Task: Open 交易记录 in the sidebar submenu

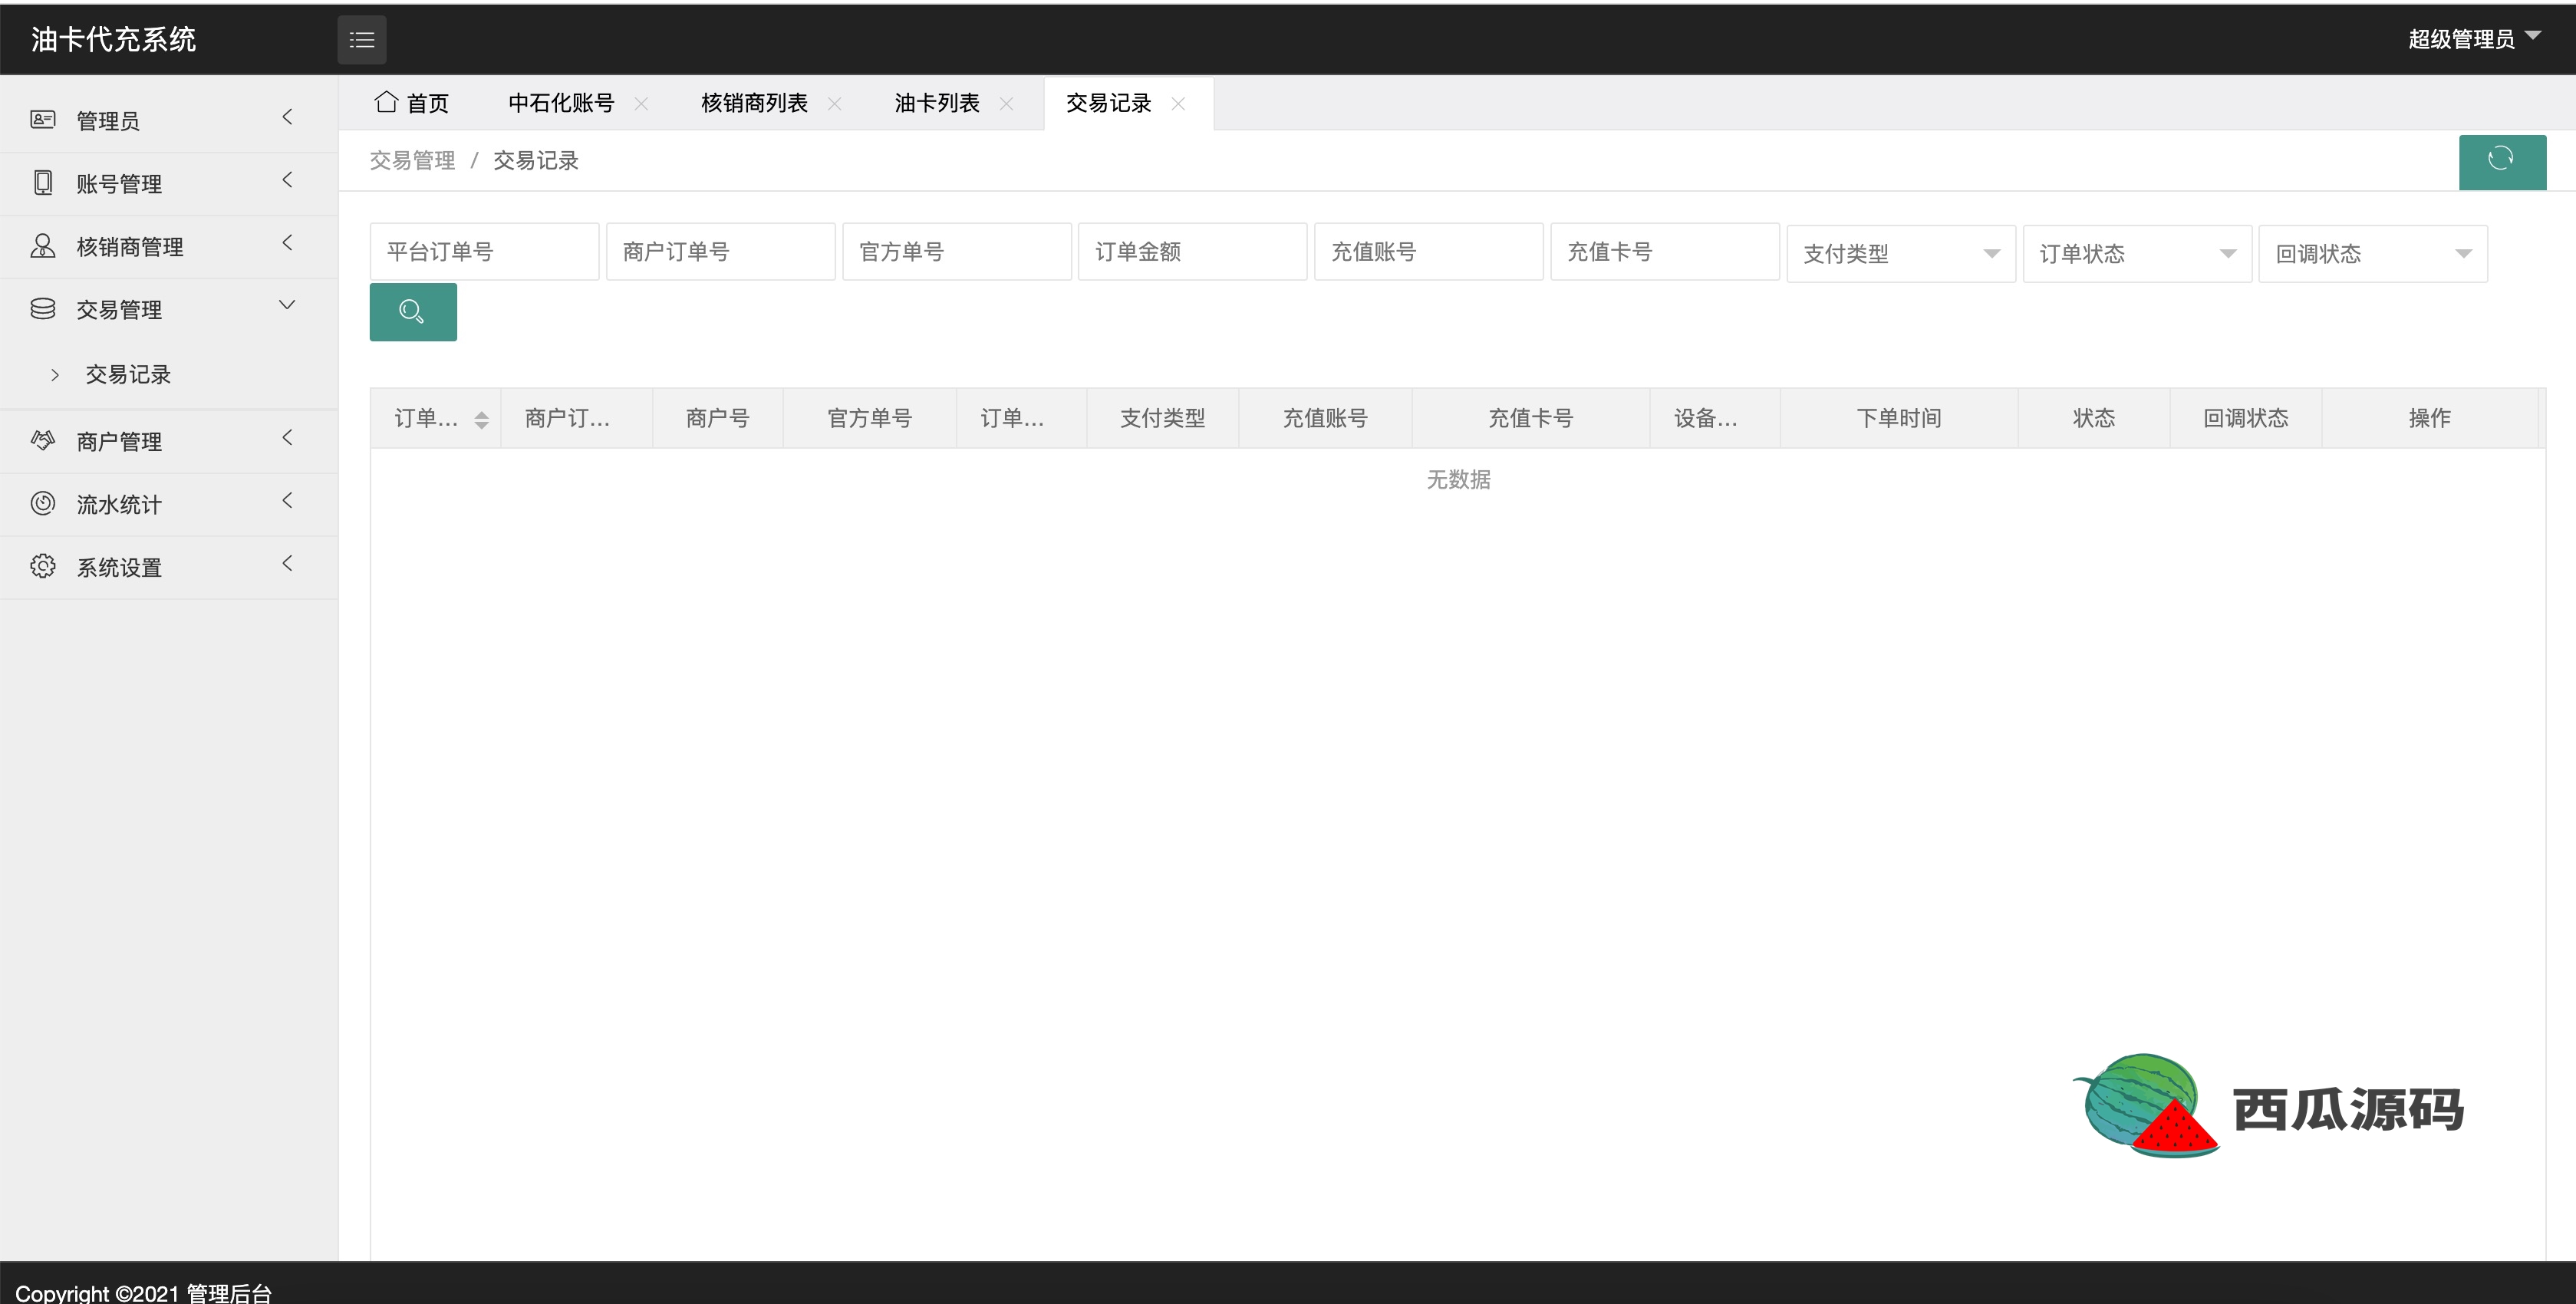Action: click(128, 374)
